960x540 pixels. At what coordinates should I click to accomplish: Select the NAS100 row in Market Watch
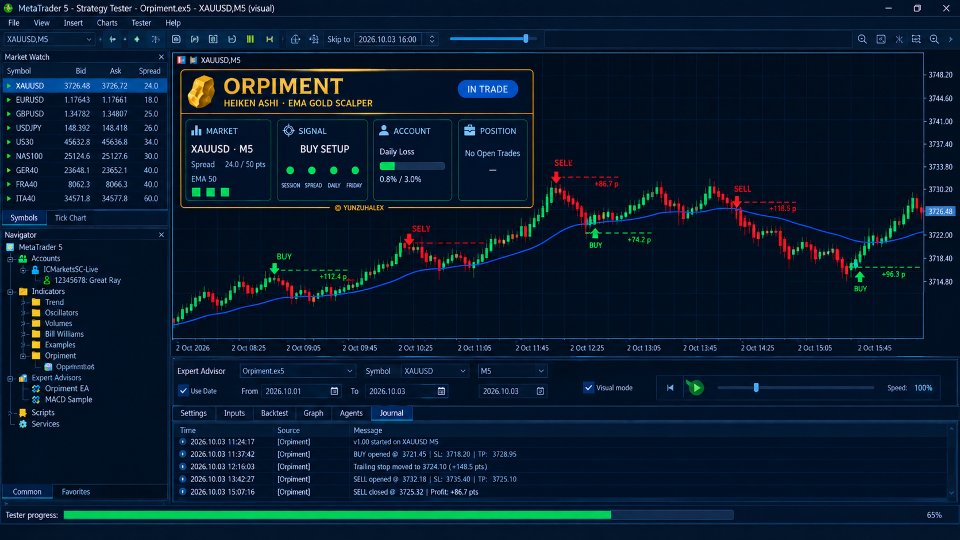tap(84, 156)
